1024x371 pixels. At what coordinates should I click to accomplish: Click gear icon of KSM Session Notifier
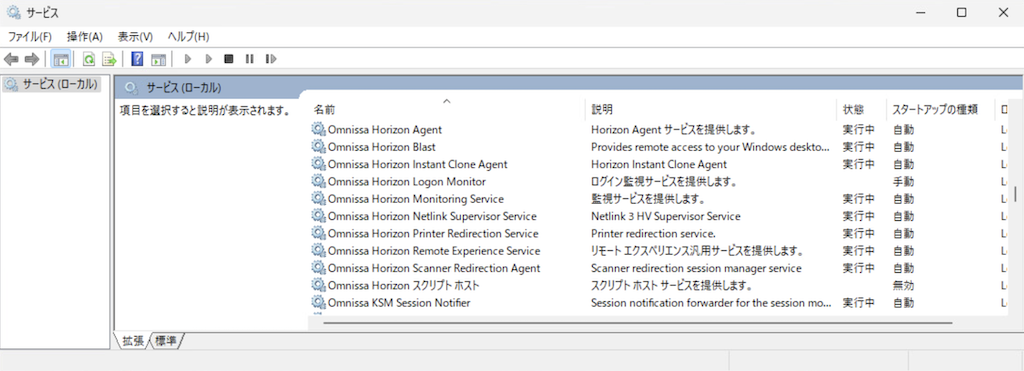pyautogui.click(x=318, y=302)
